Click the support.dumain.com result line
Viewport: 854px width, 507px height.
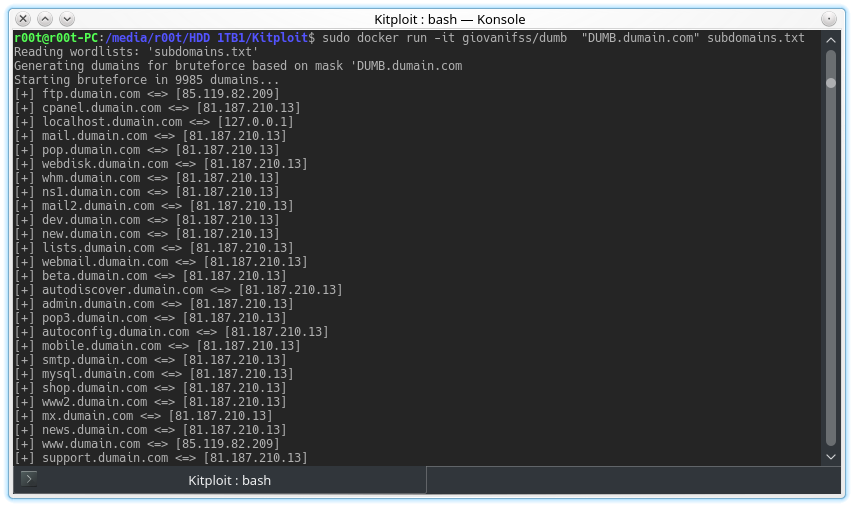pos(161,458)
